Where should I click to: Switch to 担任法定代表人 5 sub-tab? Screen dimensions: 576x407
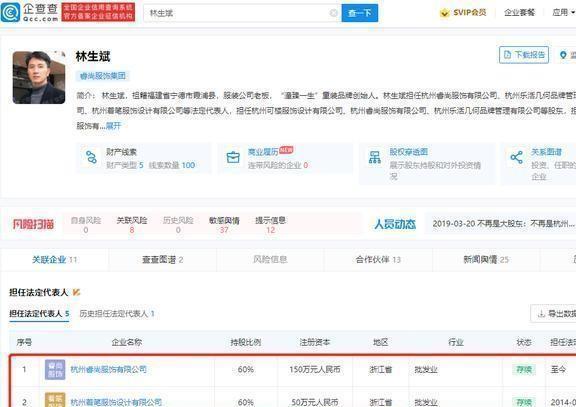(39, 314)
